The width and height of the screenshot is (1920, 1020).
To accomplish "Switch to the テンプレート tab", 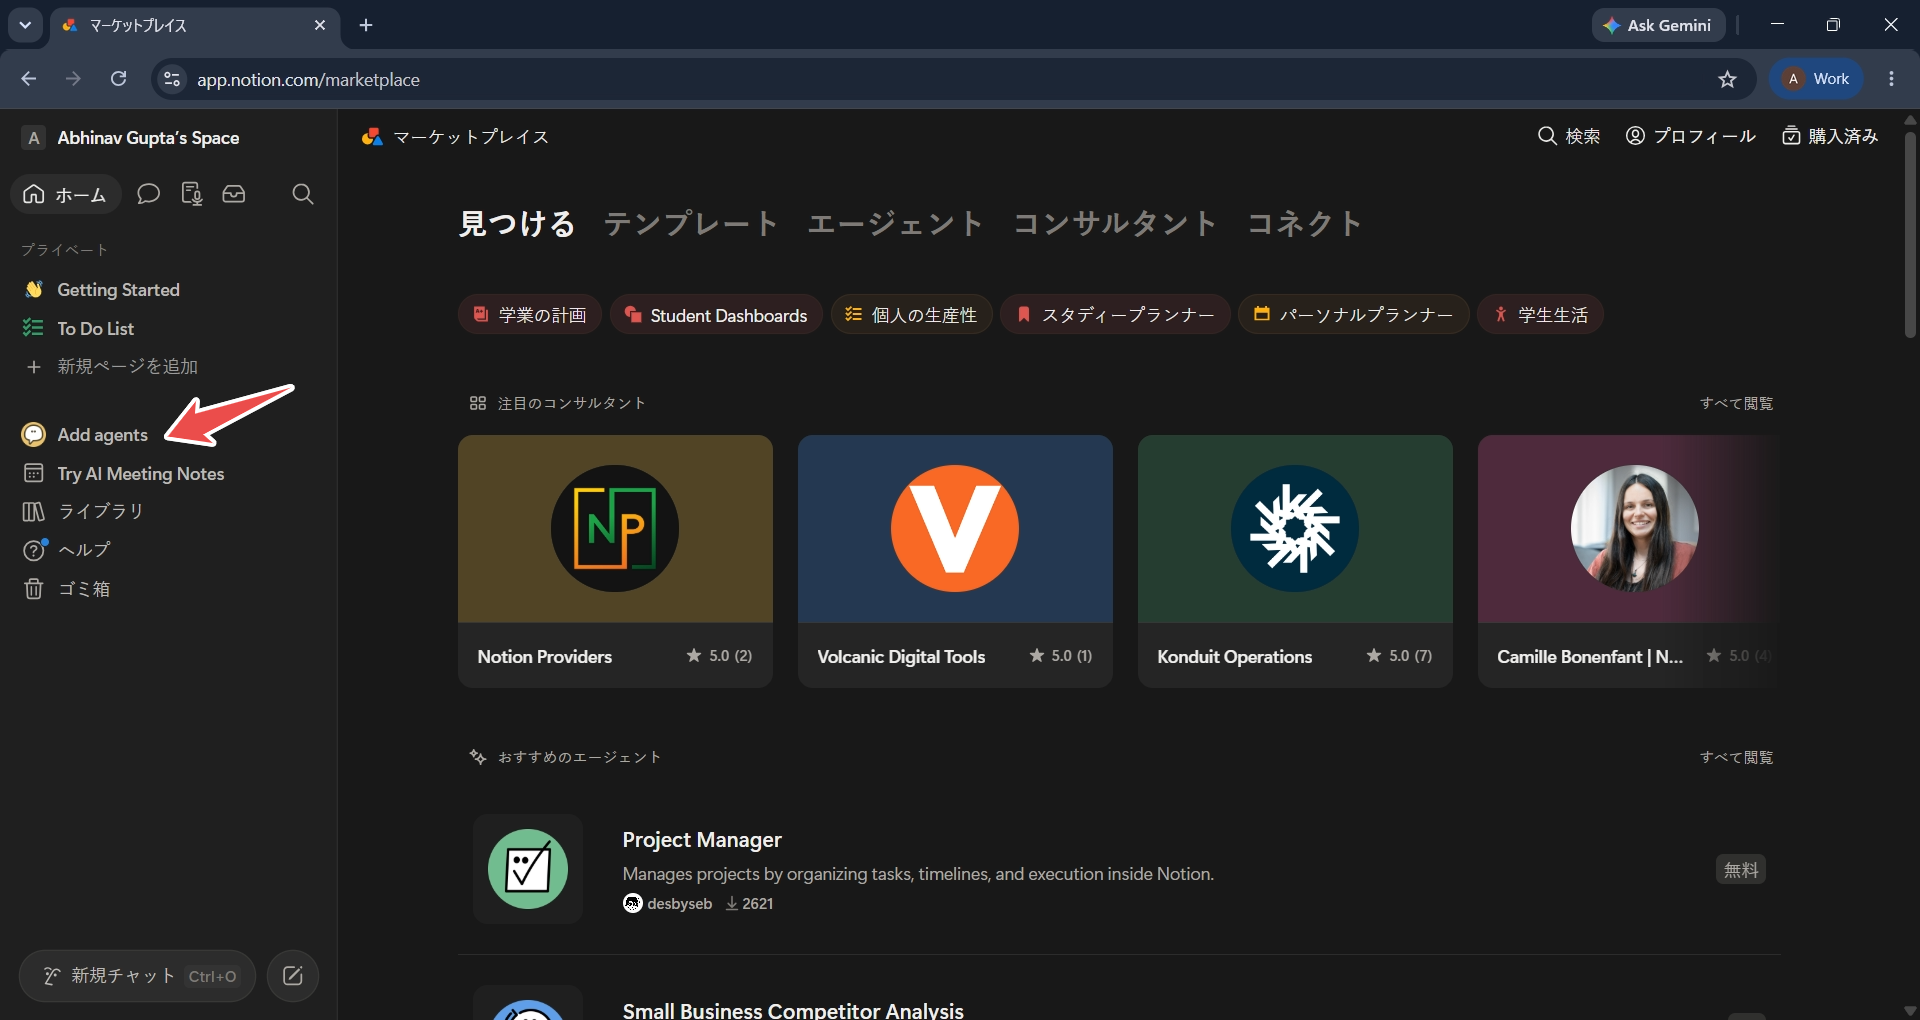I will tap(691, 223).
